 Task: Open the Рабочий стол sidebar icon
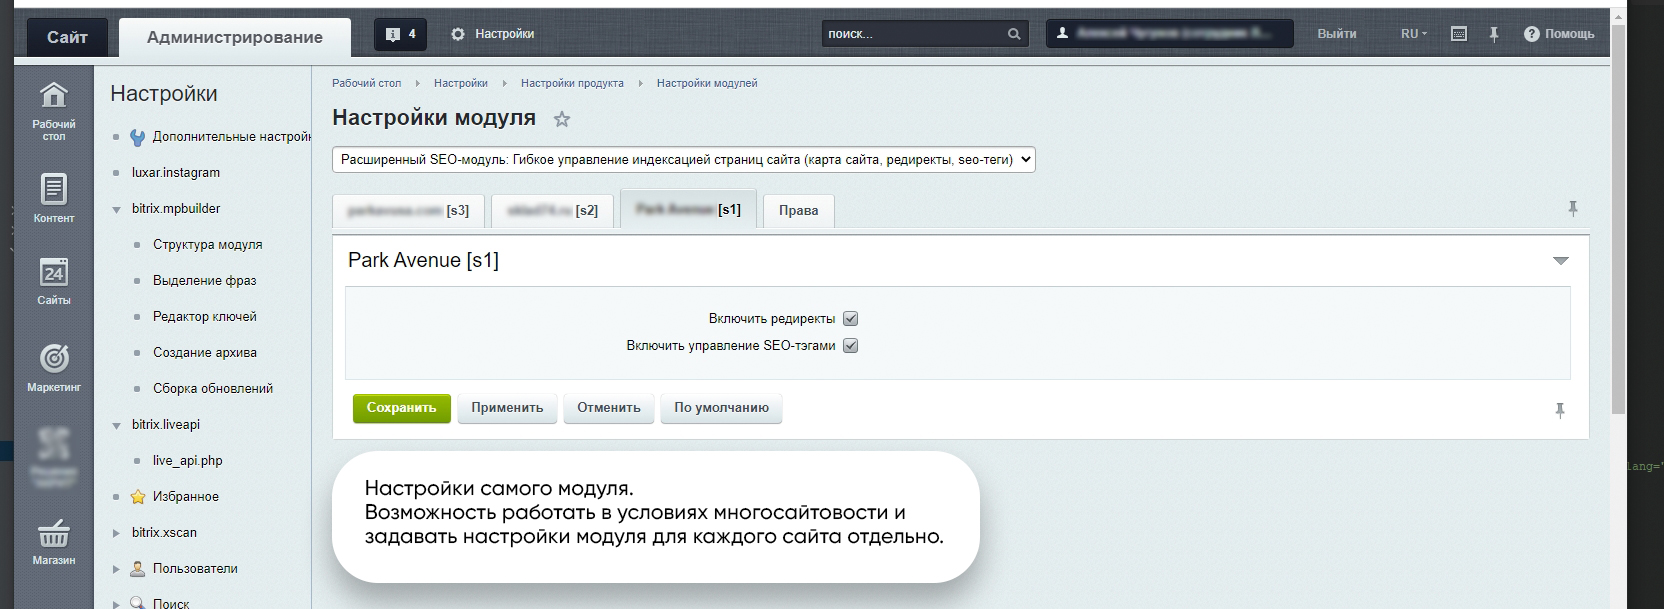[53, 96]
